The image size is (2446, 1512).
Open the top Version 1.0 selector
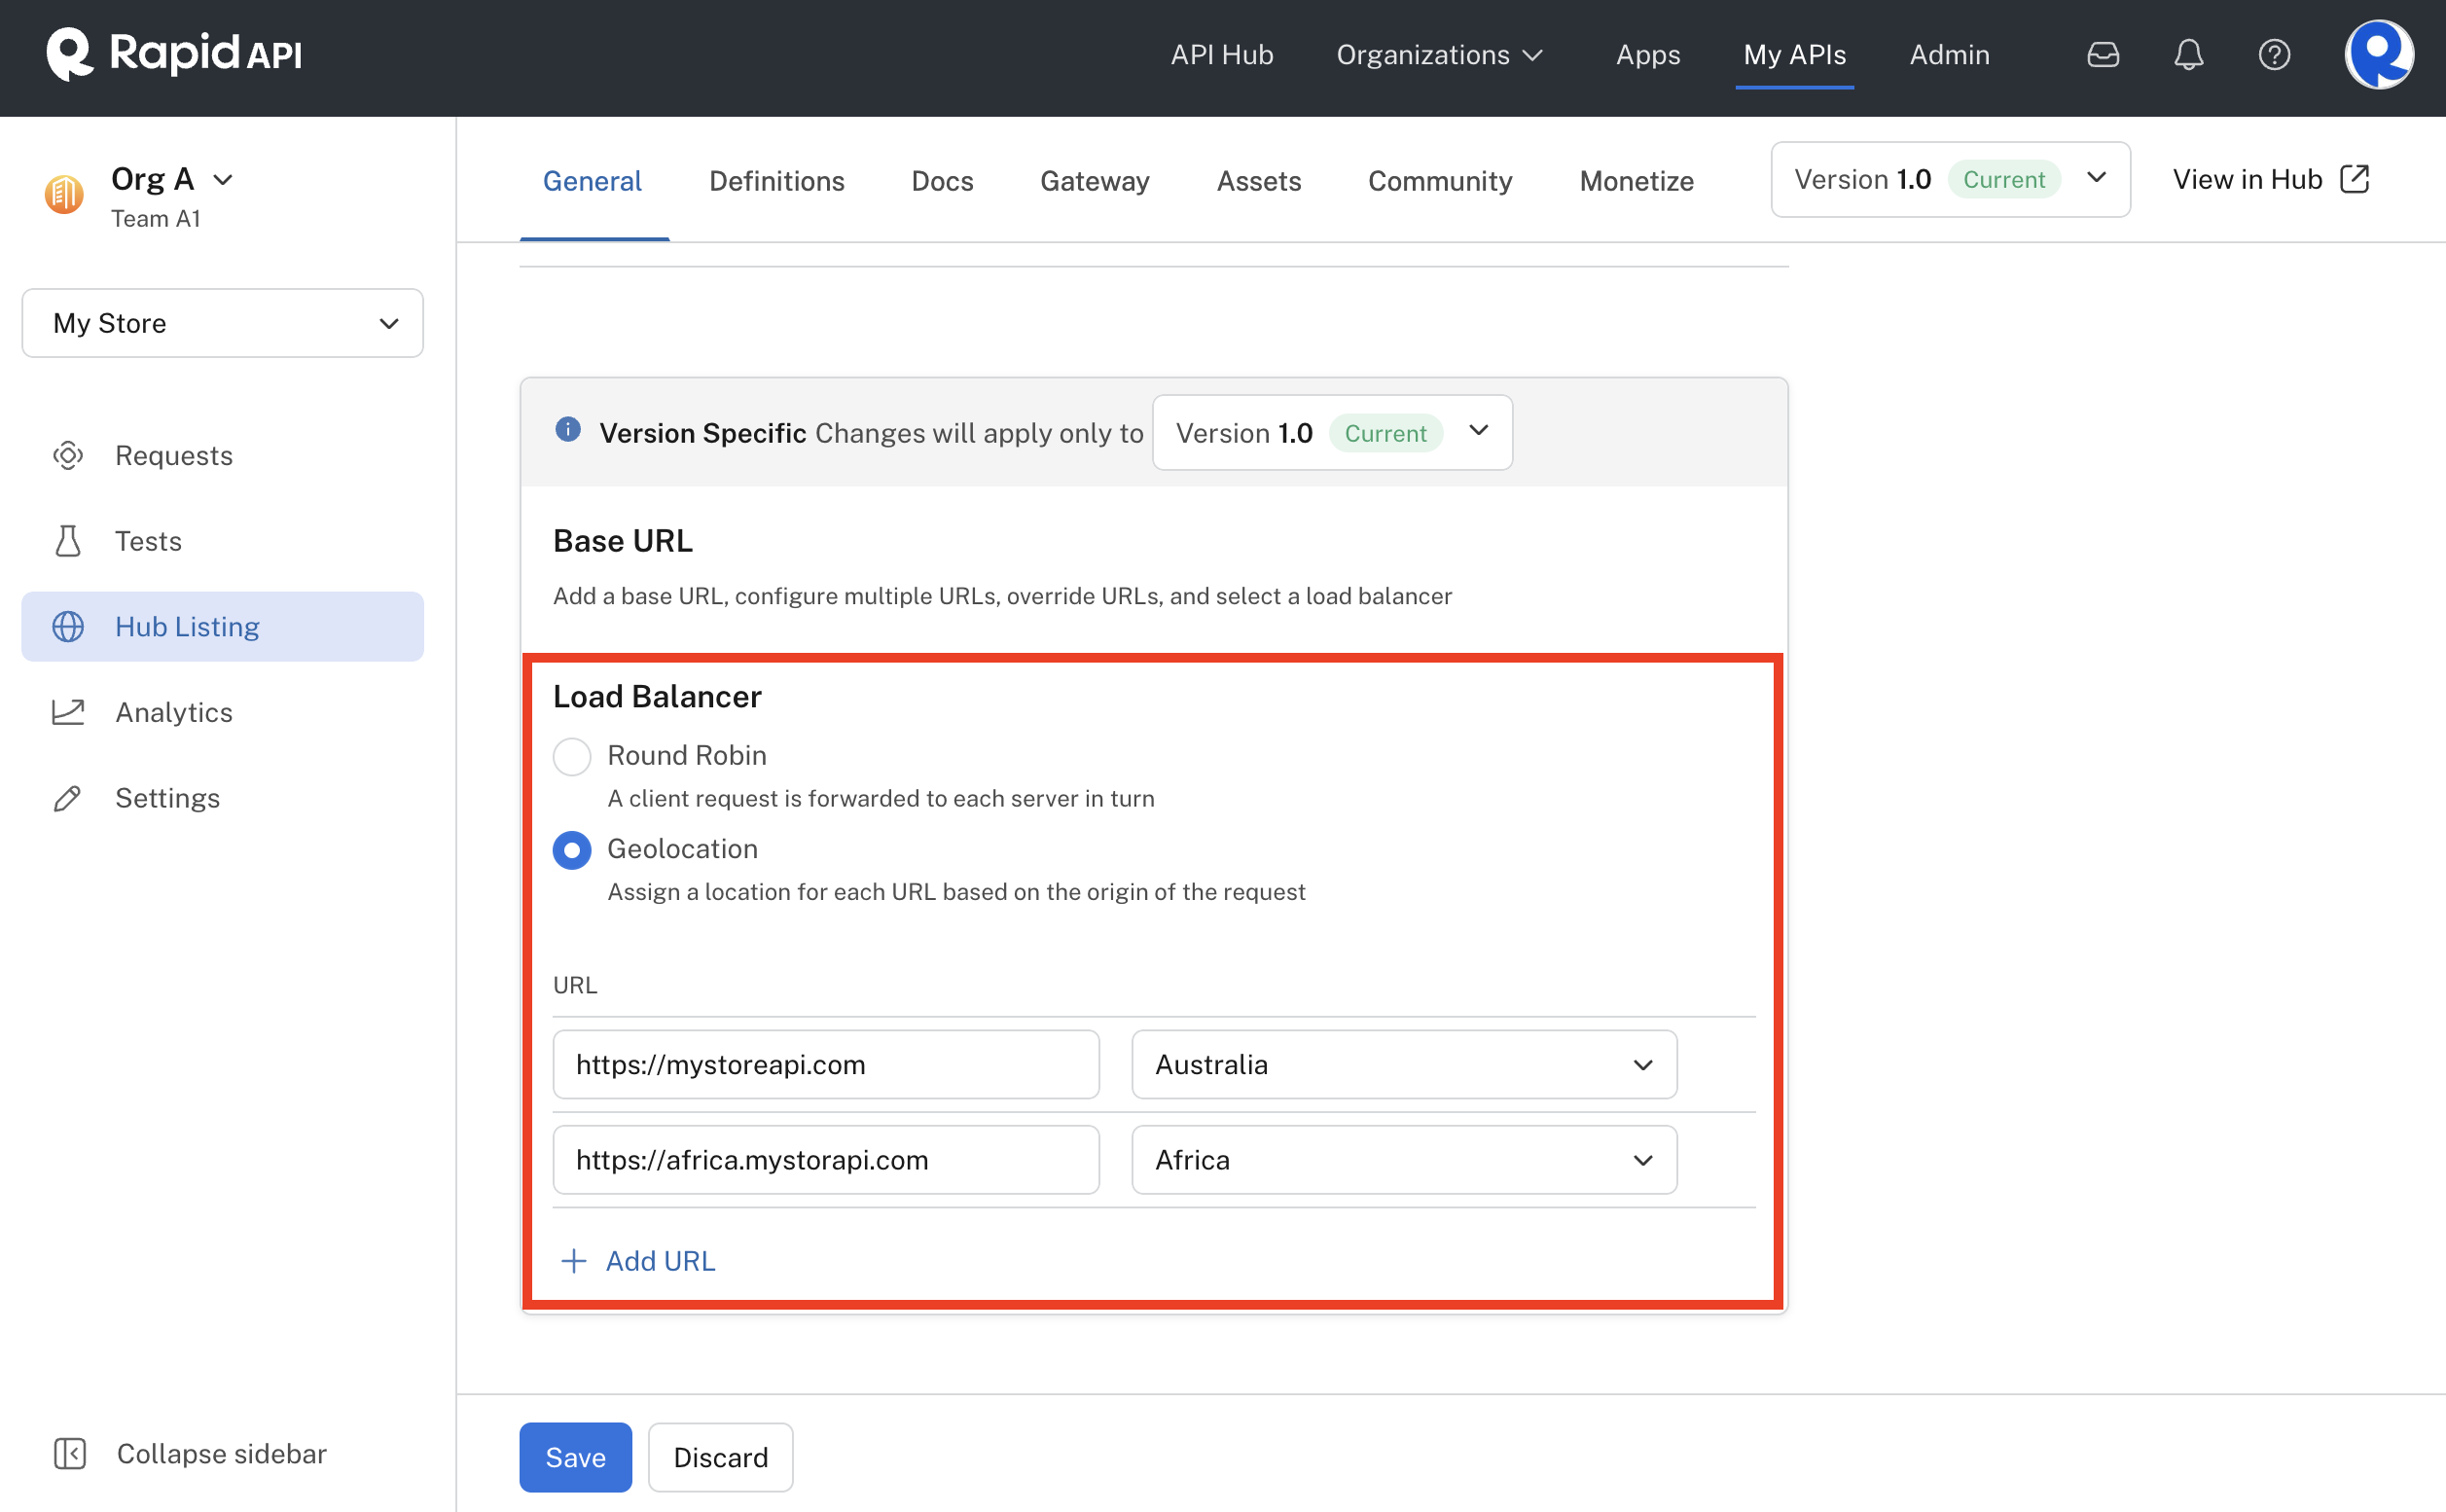coord(1950,179)
